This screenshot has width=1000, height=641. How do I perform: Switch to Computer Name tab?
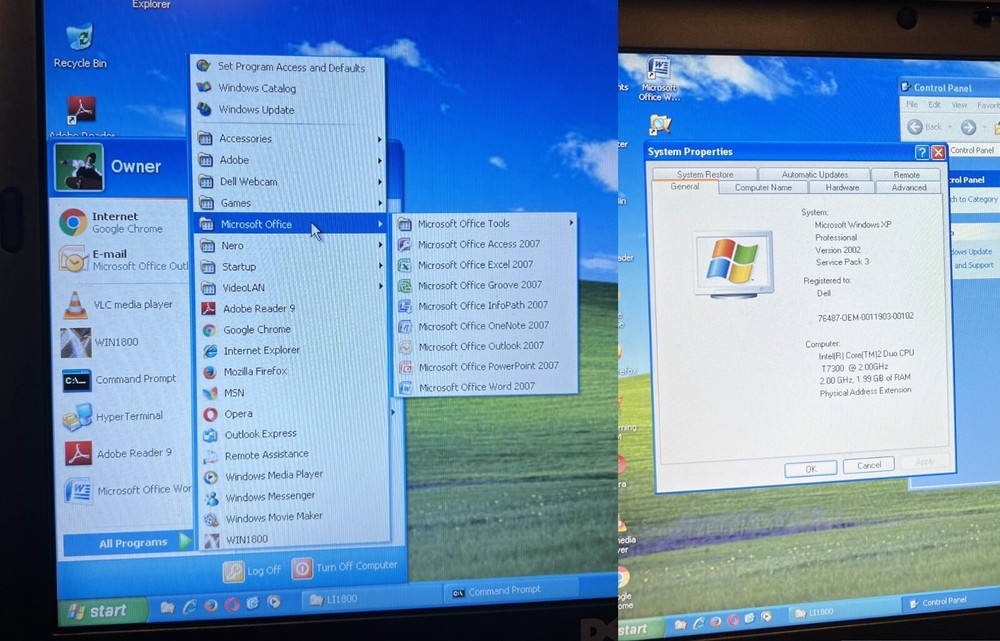[763, 188]
